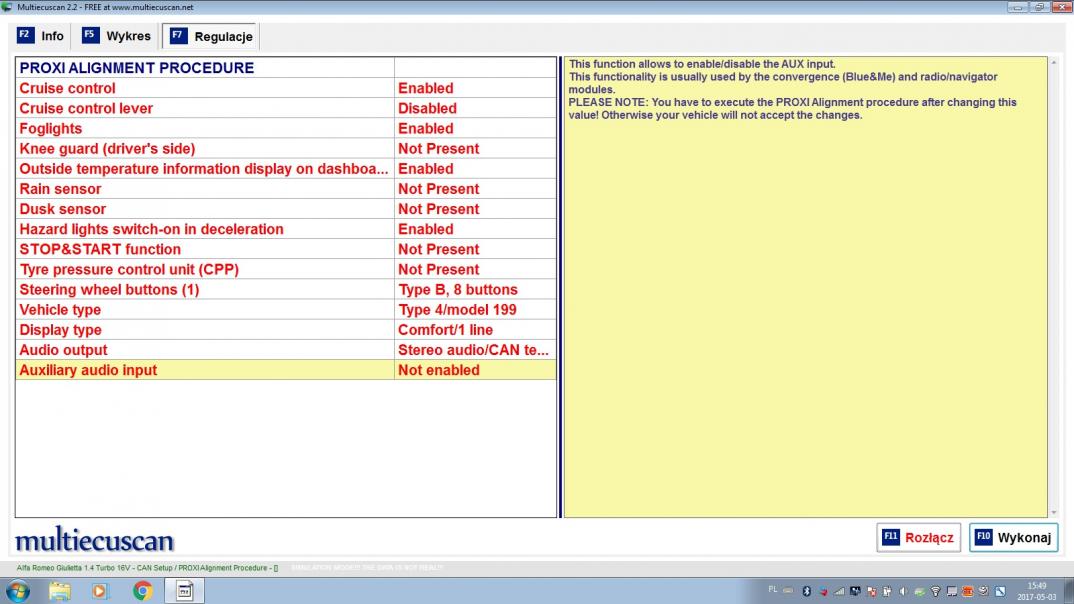Click the Multiecuscan taskbar icon

click(x=184, y=590)
